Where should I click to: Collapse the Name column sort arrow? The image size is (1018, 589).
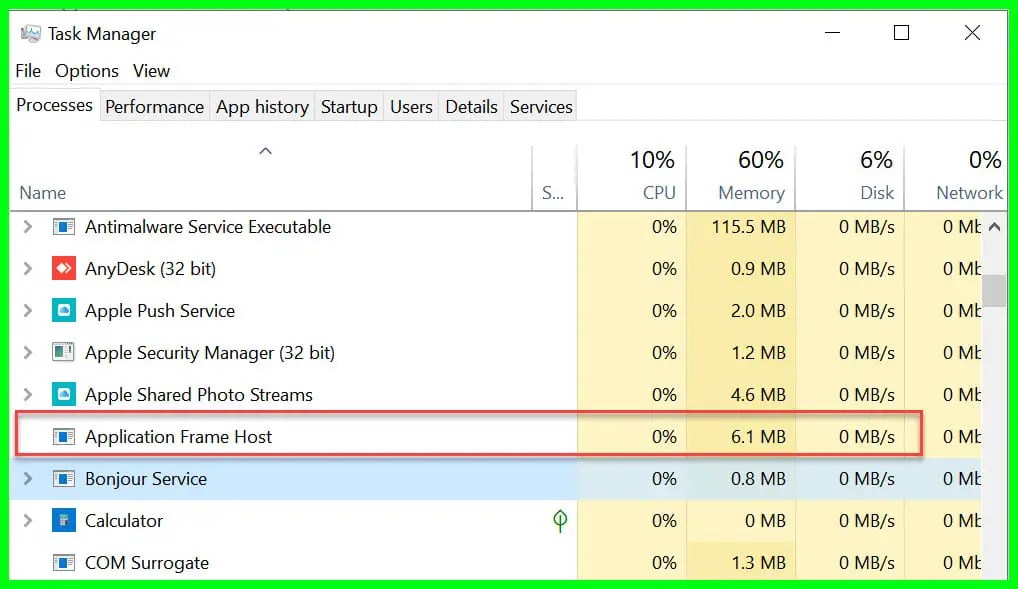click(x=265, y=150)
